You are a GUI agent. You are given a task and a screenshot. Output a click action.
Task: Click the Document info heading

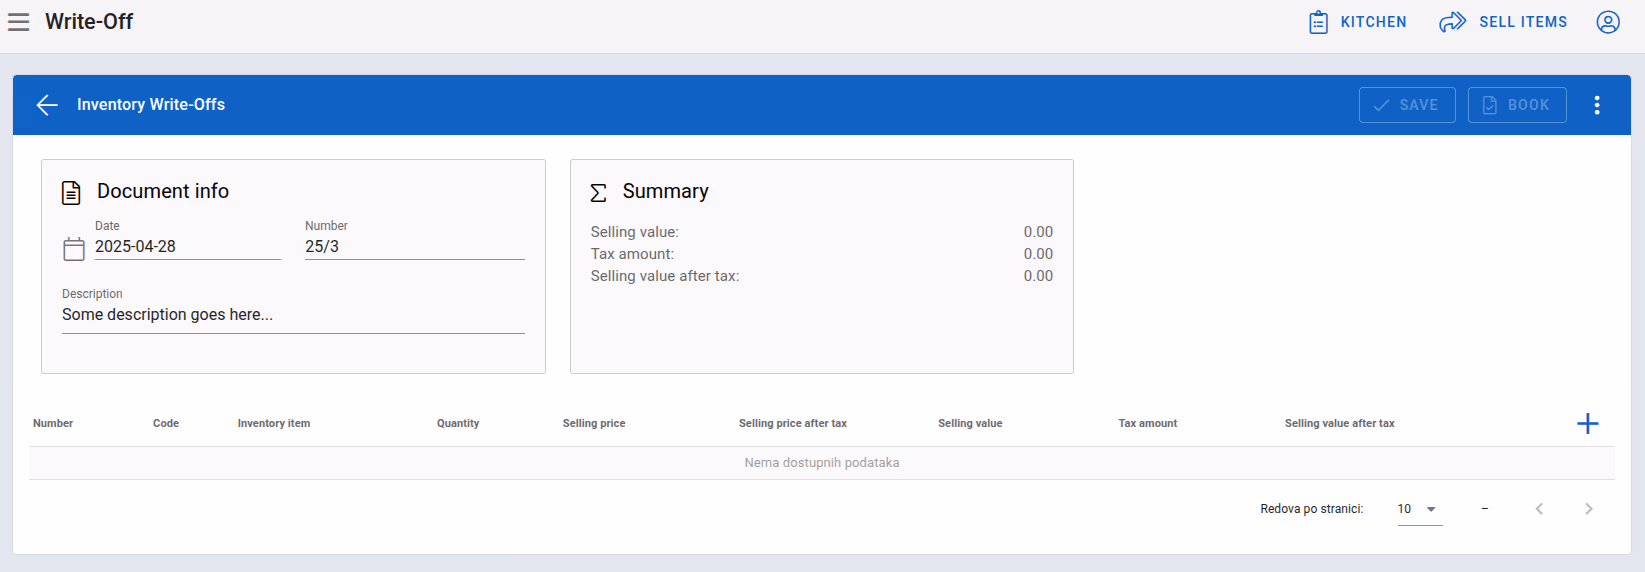(163, 191)
